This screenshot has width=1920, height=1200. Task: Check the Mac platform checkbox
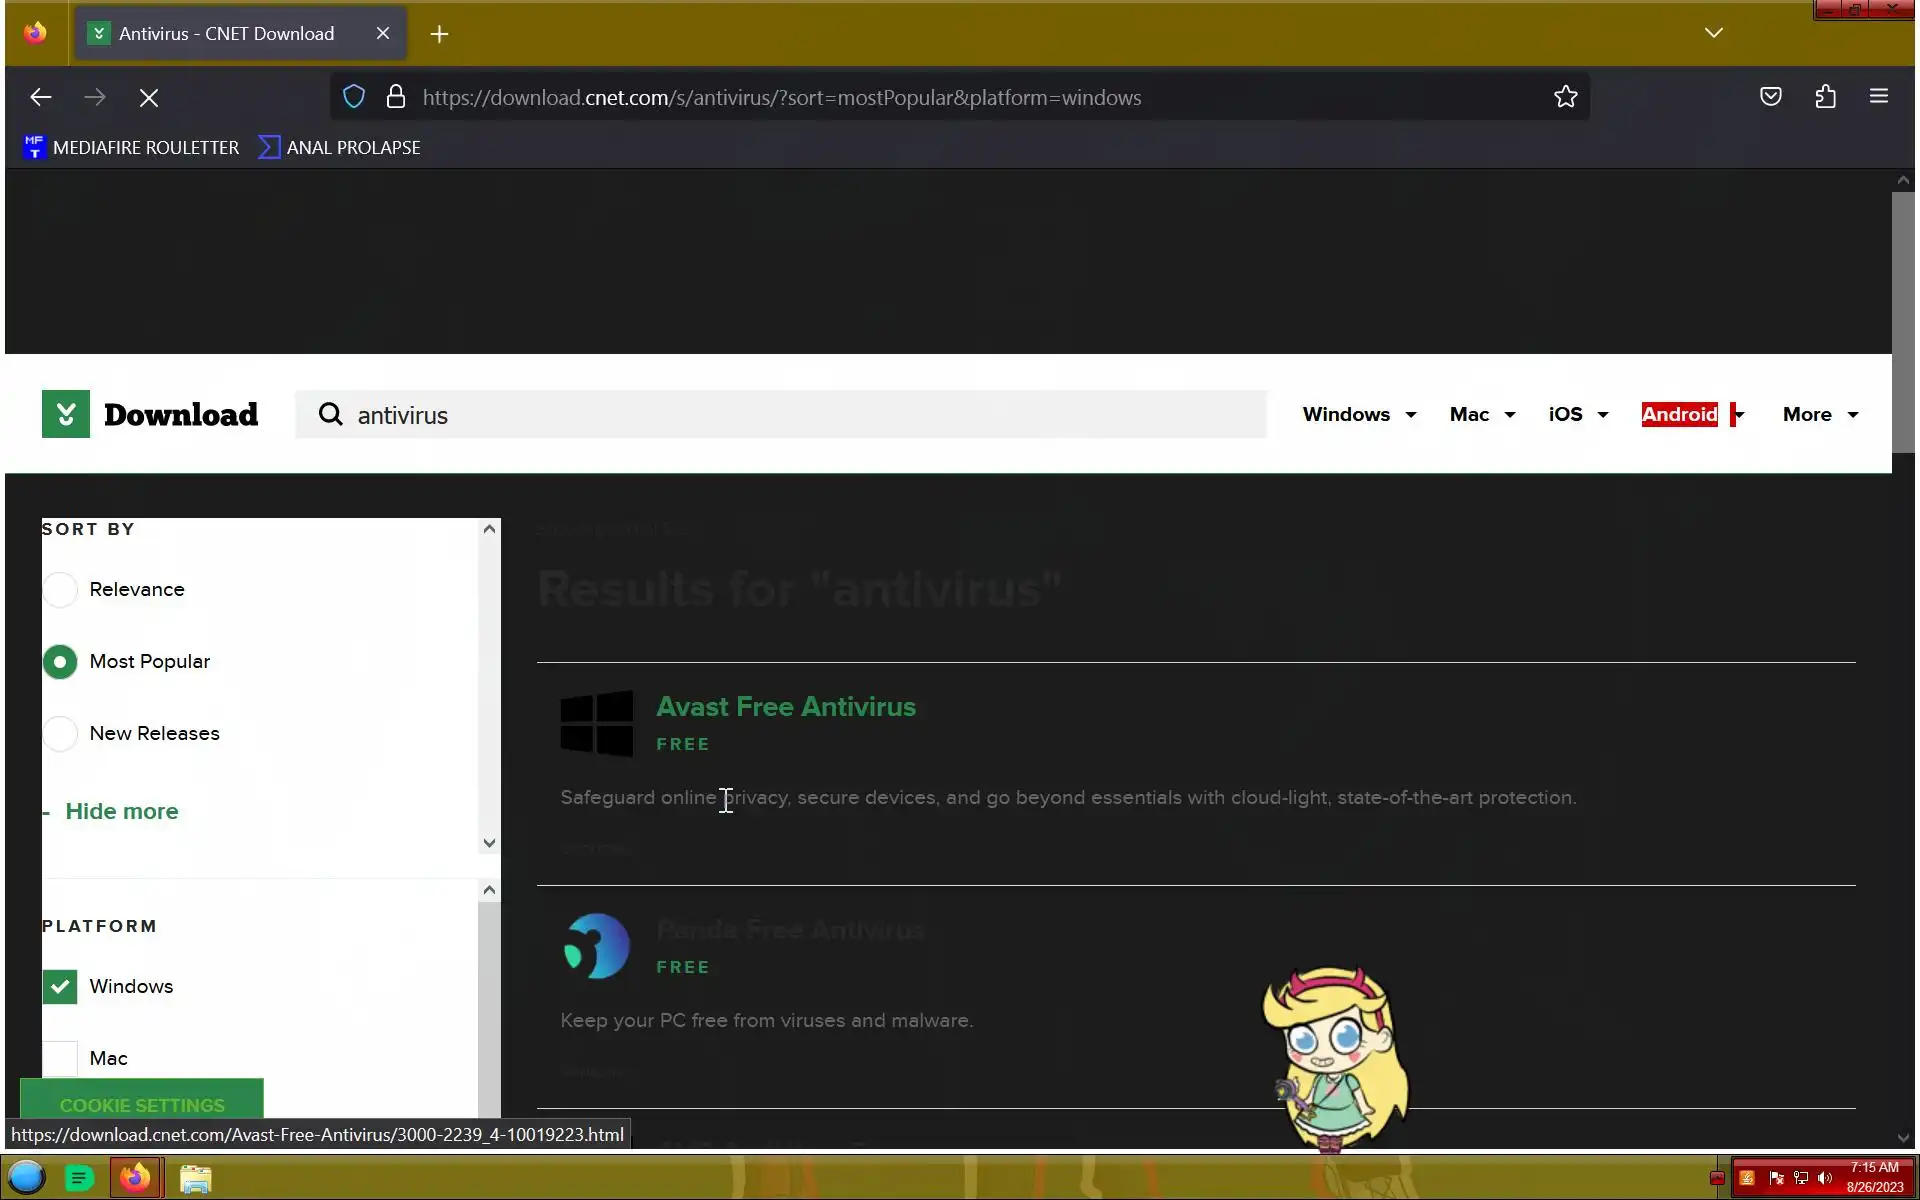[60, 1058]
